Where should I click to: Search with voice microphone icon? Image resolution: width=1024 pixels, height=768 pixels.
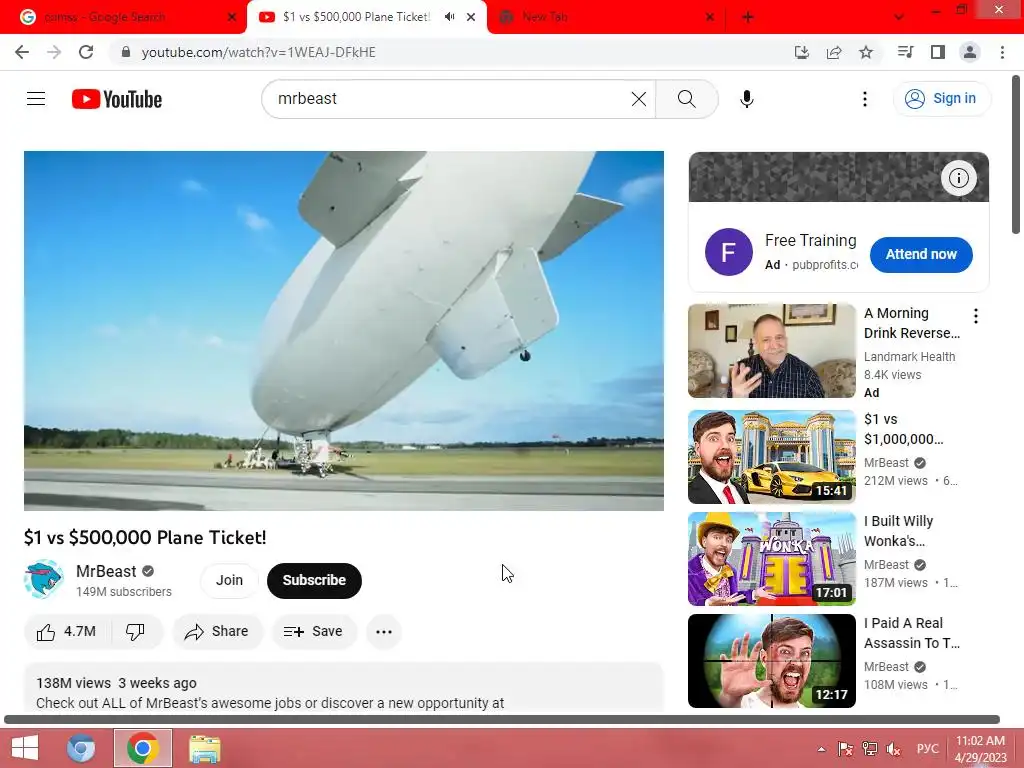point(746,99)
